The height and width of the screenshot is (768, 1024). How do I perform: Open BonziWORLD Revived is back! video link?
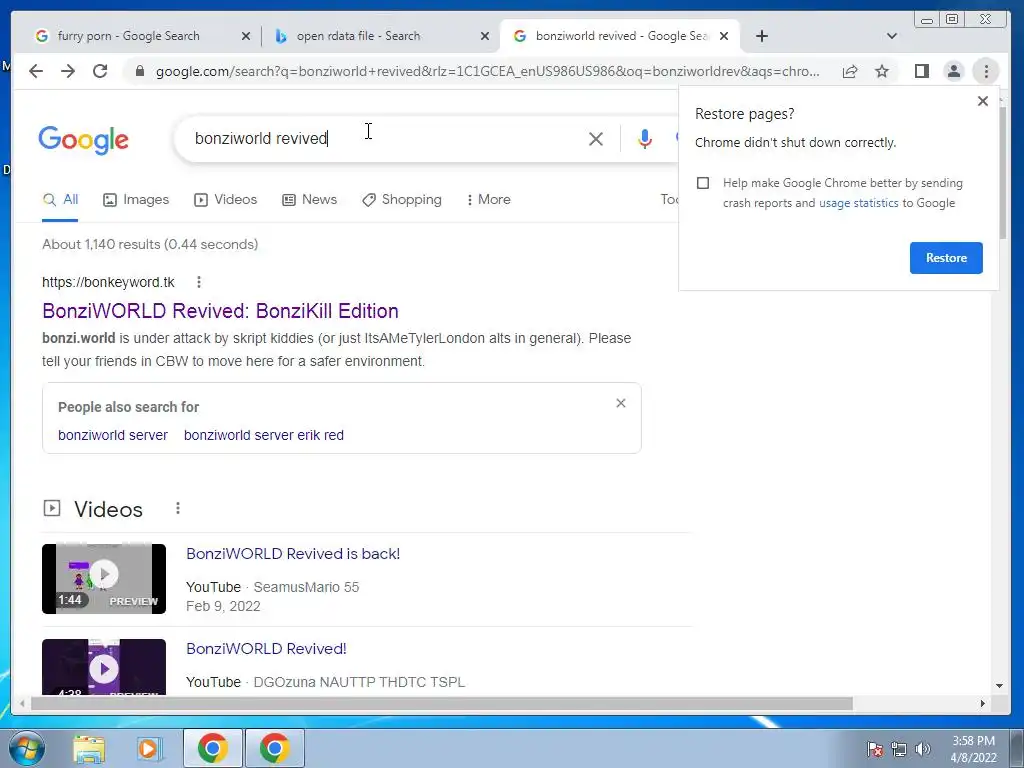(293, 554)
